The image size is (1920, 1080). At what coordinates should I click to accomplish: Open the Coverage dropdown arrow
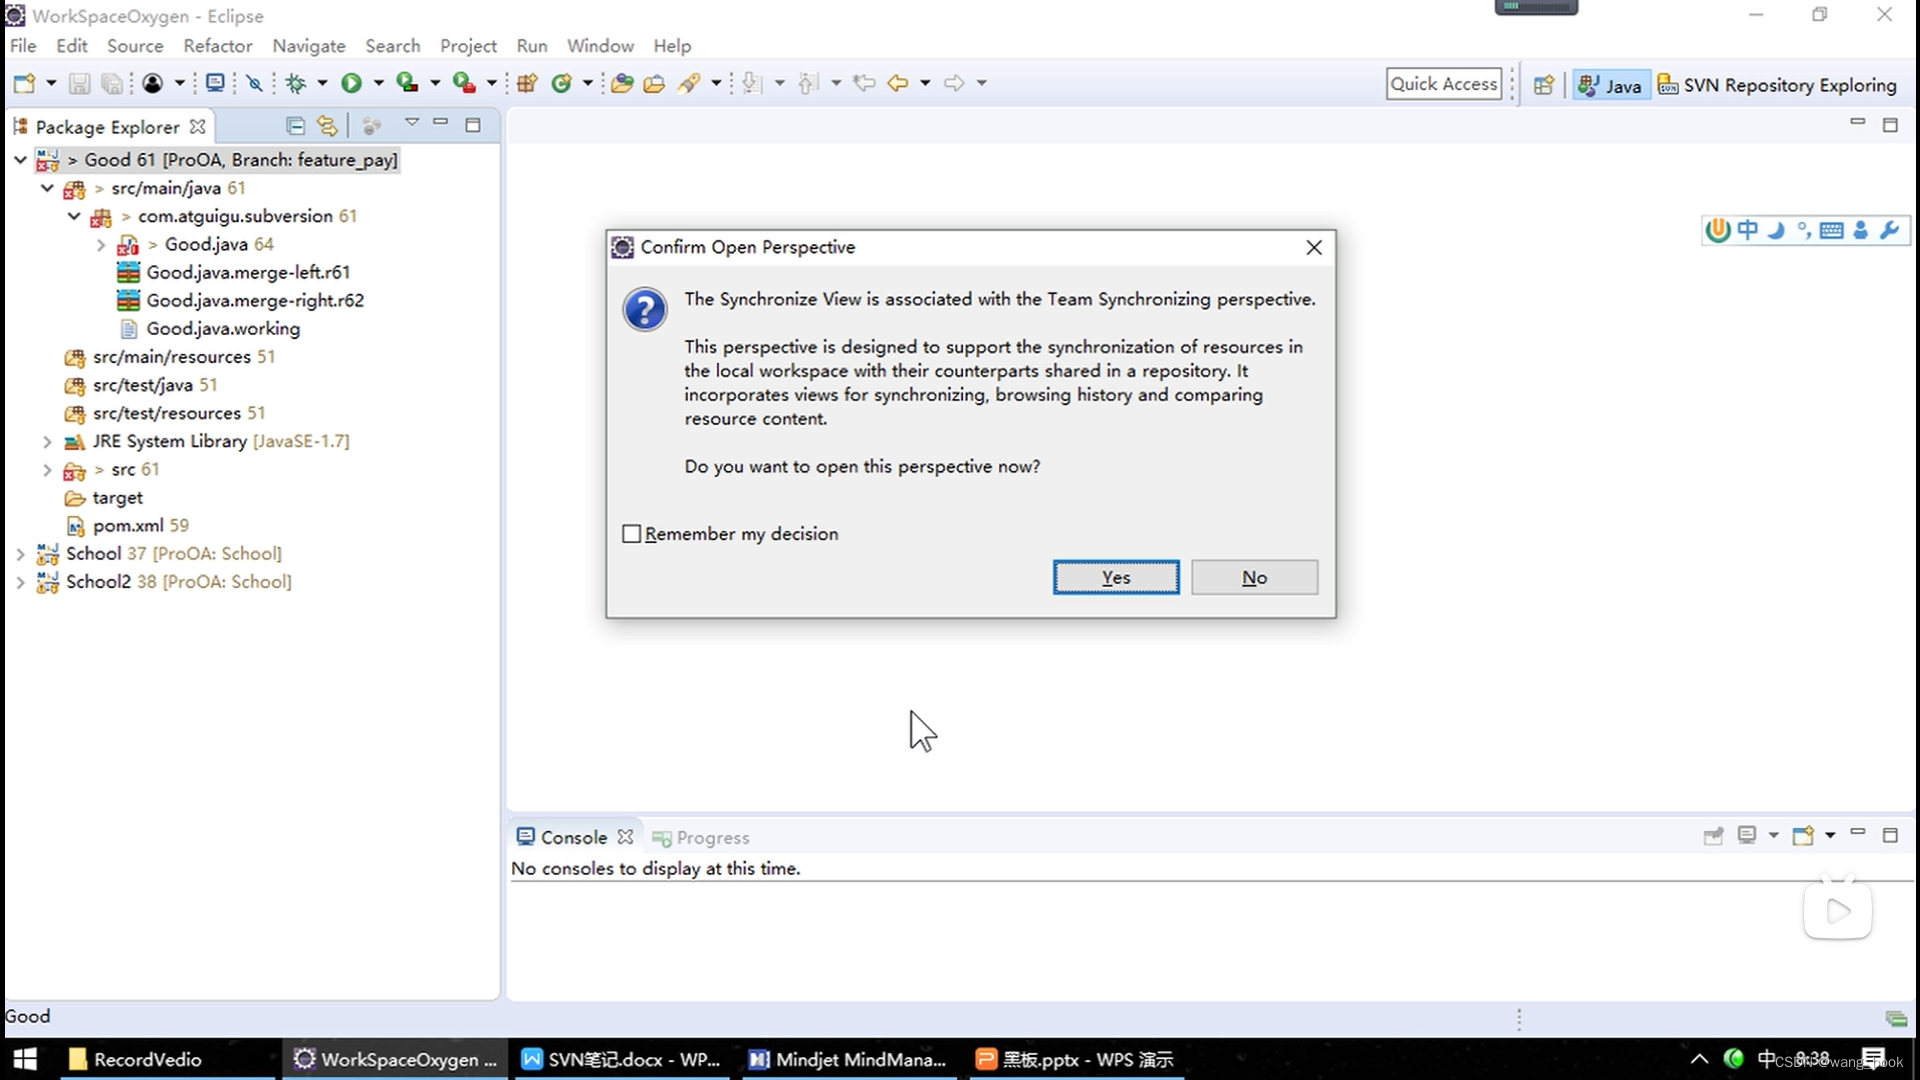pyautogui.click(x=435, y=83)
